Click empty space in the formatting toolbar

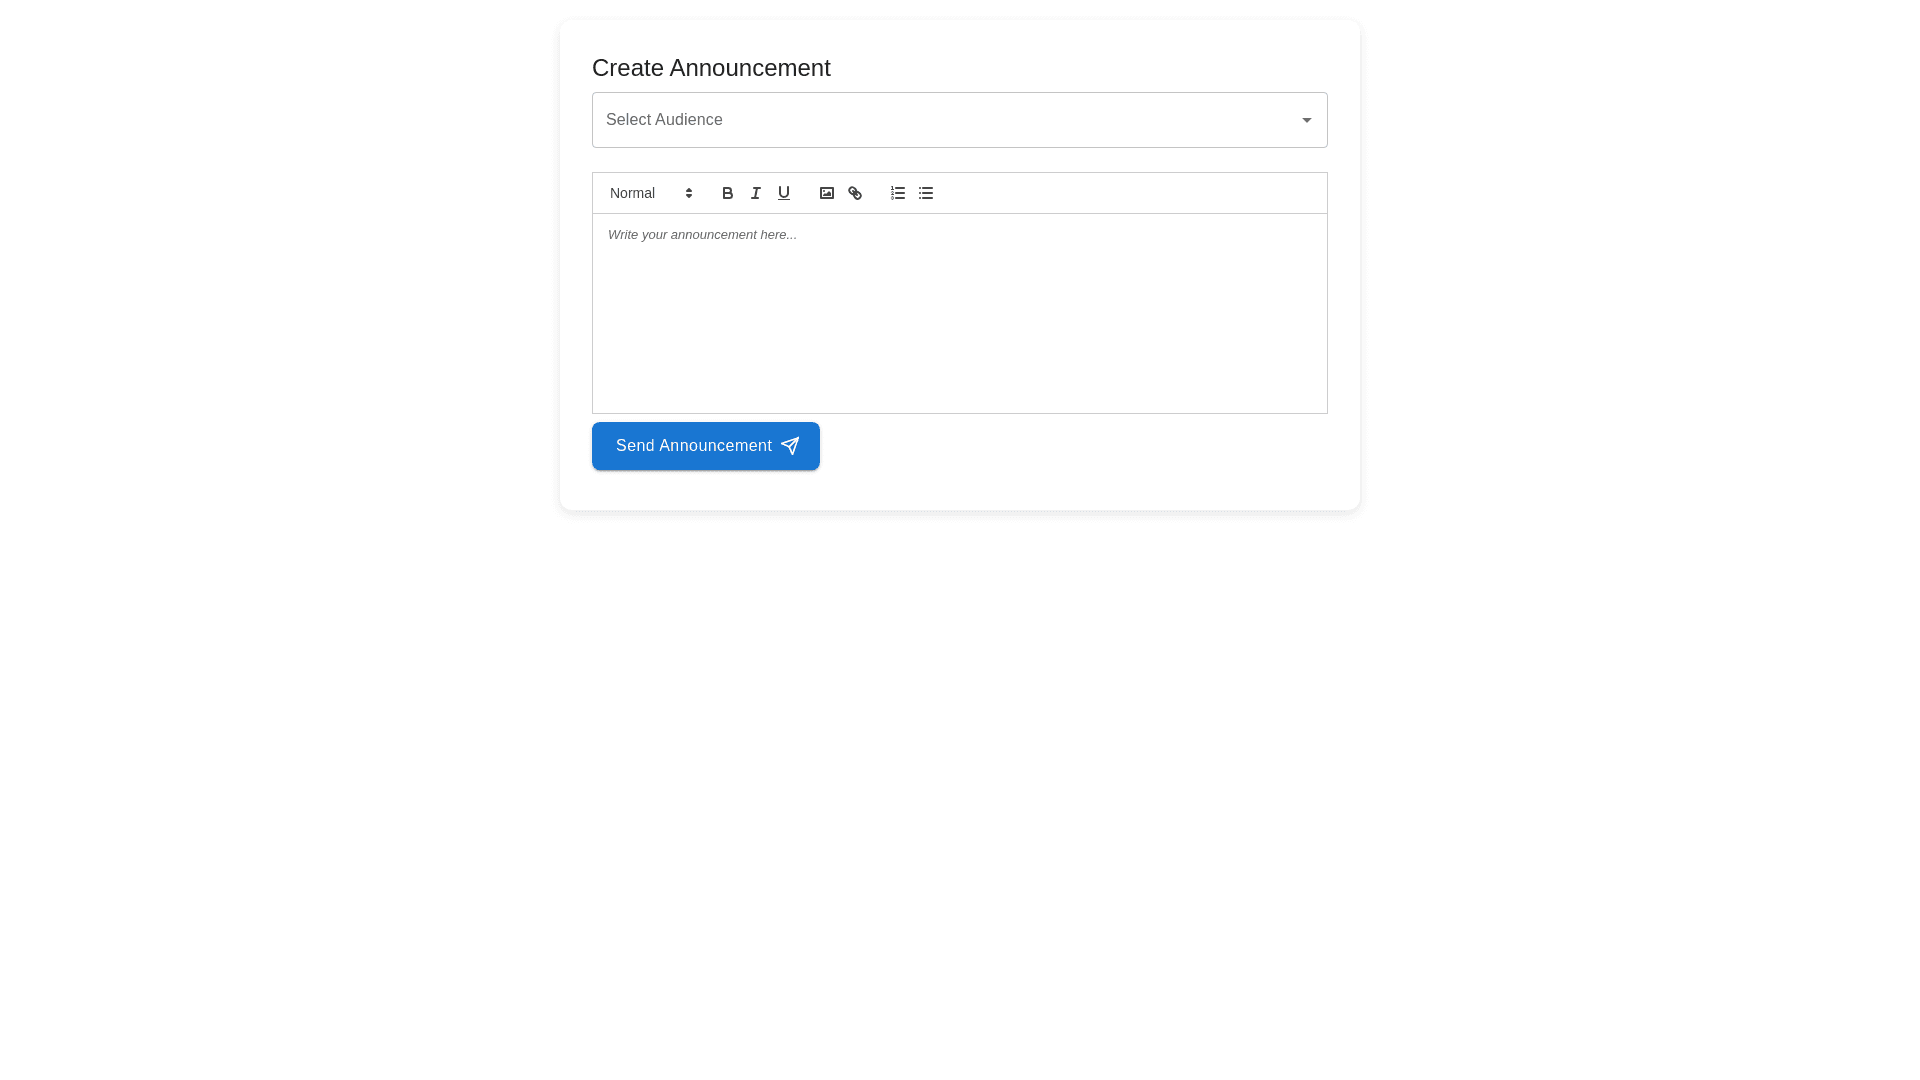click(x=1130, y=193)
